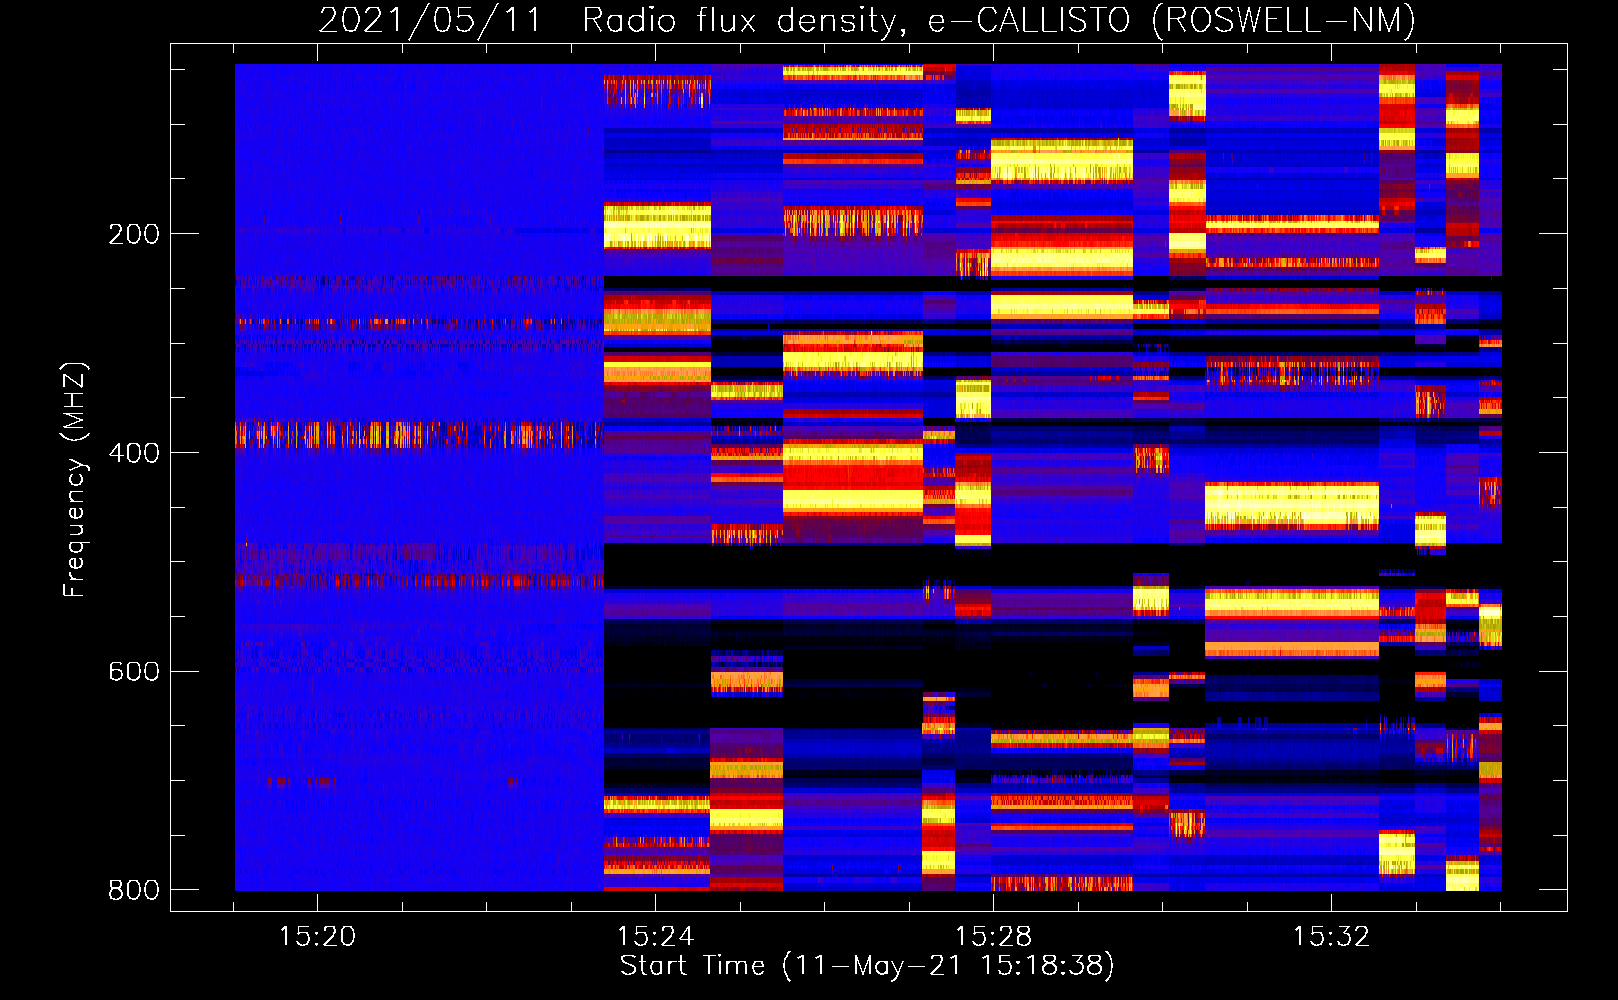Click the 15:28 time tick label
This screenshot has height=1000, width=1618.
(993, 936)
